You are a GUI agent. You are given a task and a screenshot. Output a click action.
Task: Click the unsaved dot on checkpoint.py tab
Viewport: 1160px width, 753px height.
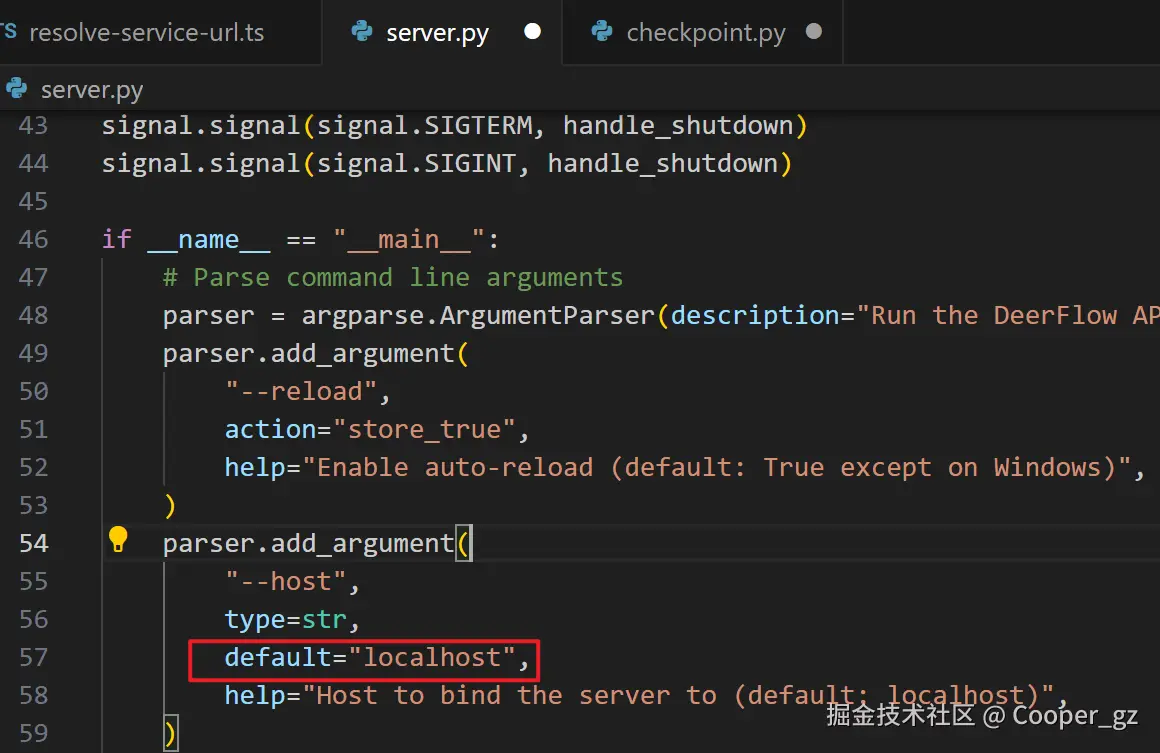pyautogui.click(x=814, y=32)
